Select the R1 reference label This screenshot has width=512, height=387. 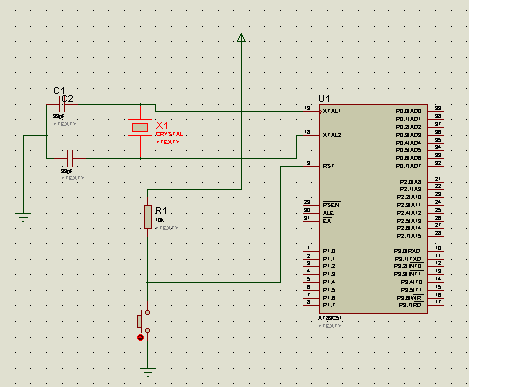(x=161, y=210)
